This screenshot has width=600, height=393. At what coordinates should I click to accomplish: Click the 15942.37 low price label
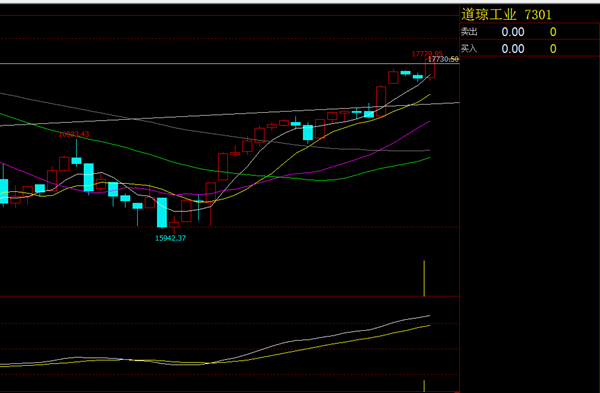pyautogui.click(x=170, y=238)
